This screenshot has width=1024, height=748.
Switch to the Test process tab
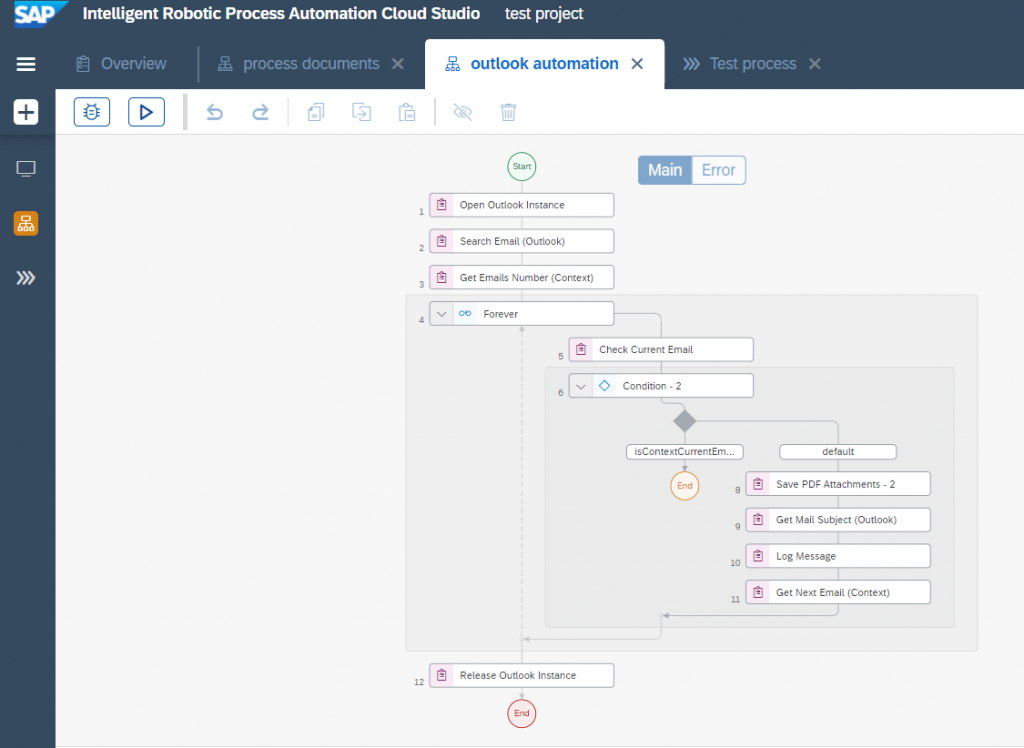click(740, 64)
